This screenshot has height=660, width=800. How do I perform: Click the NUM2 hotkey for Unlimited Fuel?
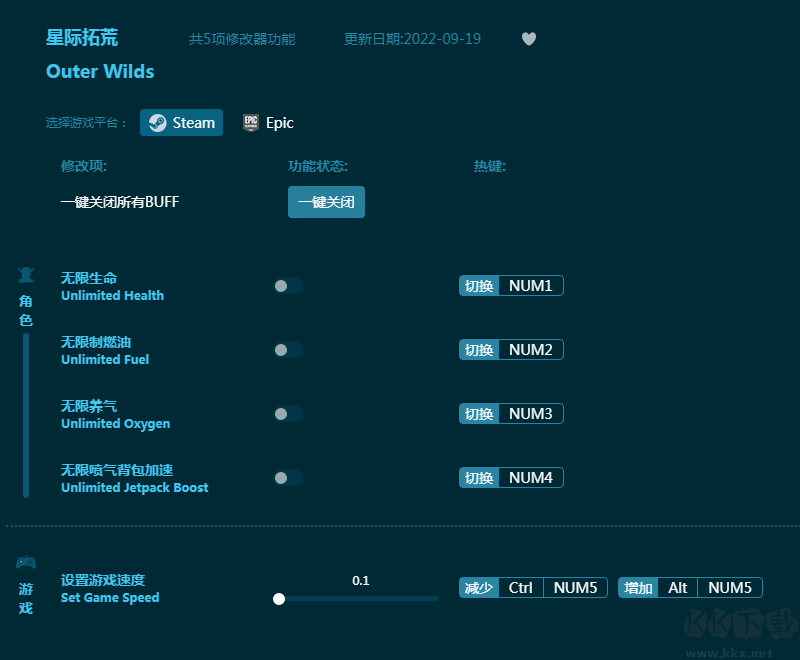(x=530, y=350)
